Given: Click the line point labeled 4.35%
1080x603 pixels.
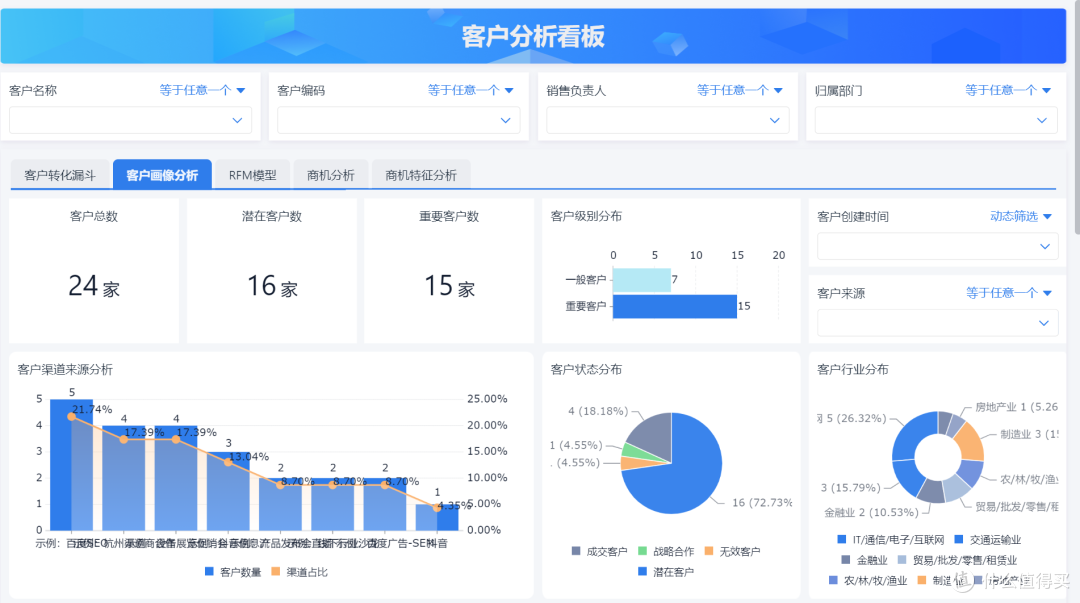Looking at the screenshot, I should tap(437, 507).
